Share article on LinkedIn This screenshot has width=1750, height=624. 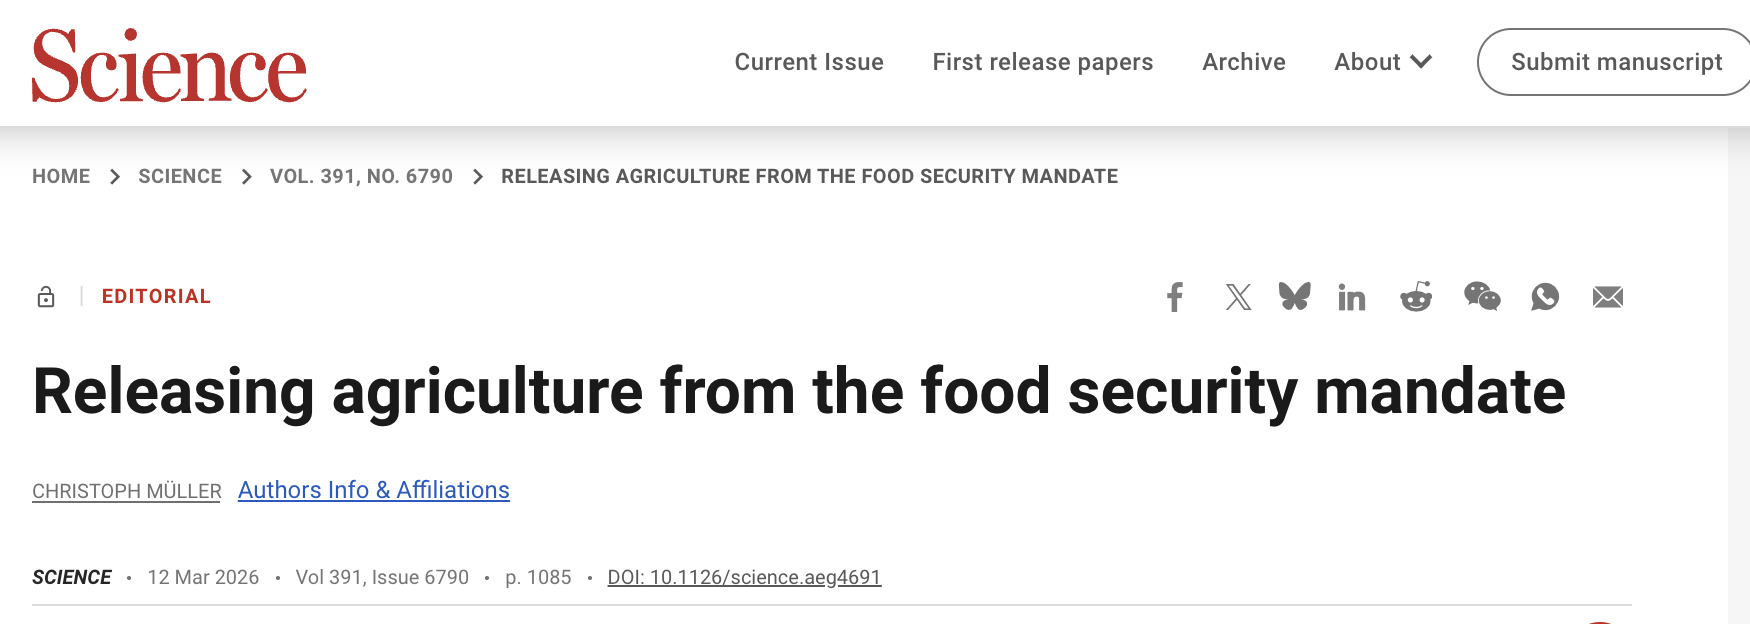[x=1352, y=297]
